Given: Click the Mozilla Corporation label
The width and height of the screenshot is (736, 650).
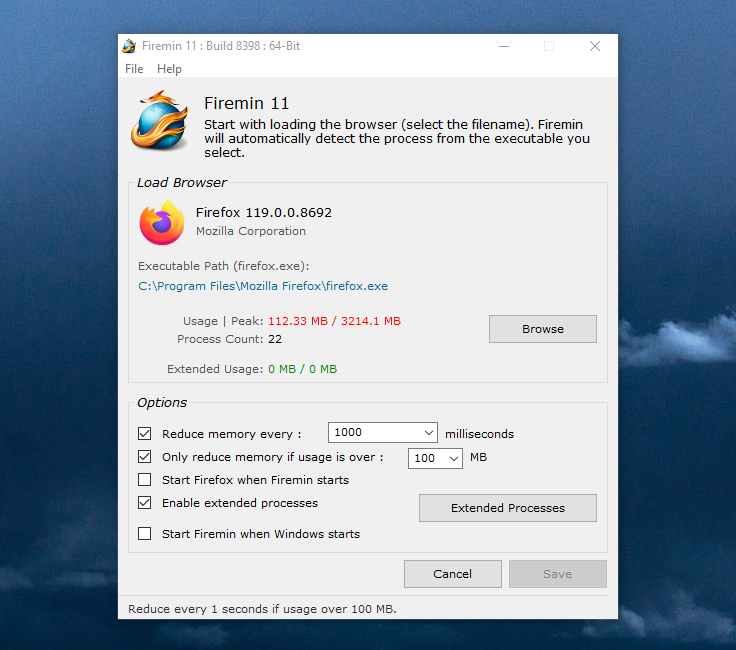Looking at the screenshot, I should pos(251,231).
